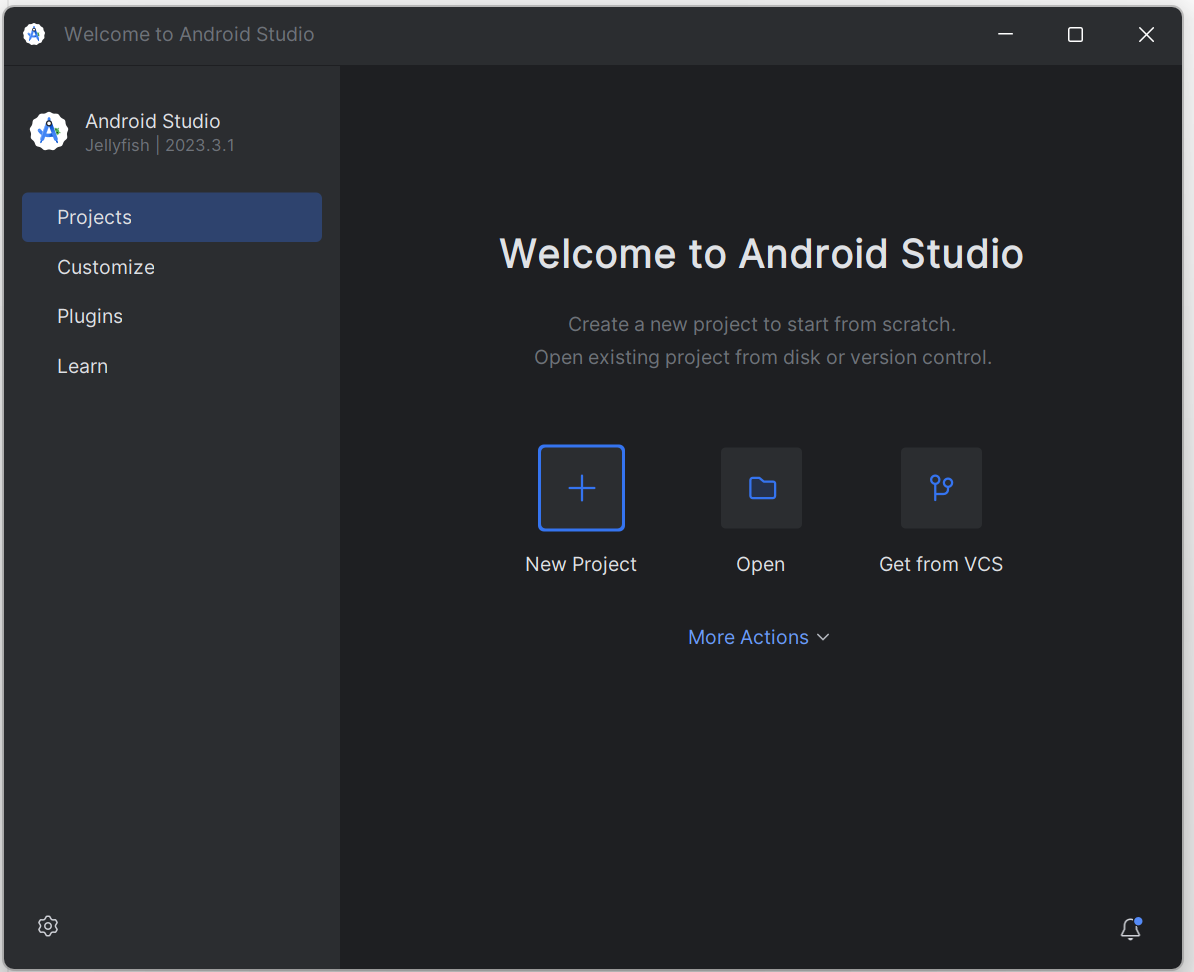Click the Android Studio name in sidebar
The width and height of the screenshot is (1194, 972).
click(x=152, y=121)
